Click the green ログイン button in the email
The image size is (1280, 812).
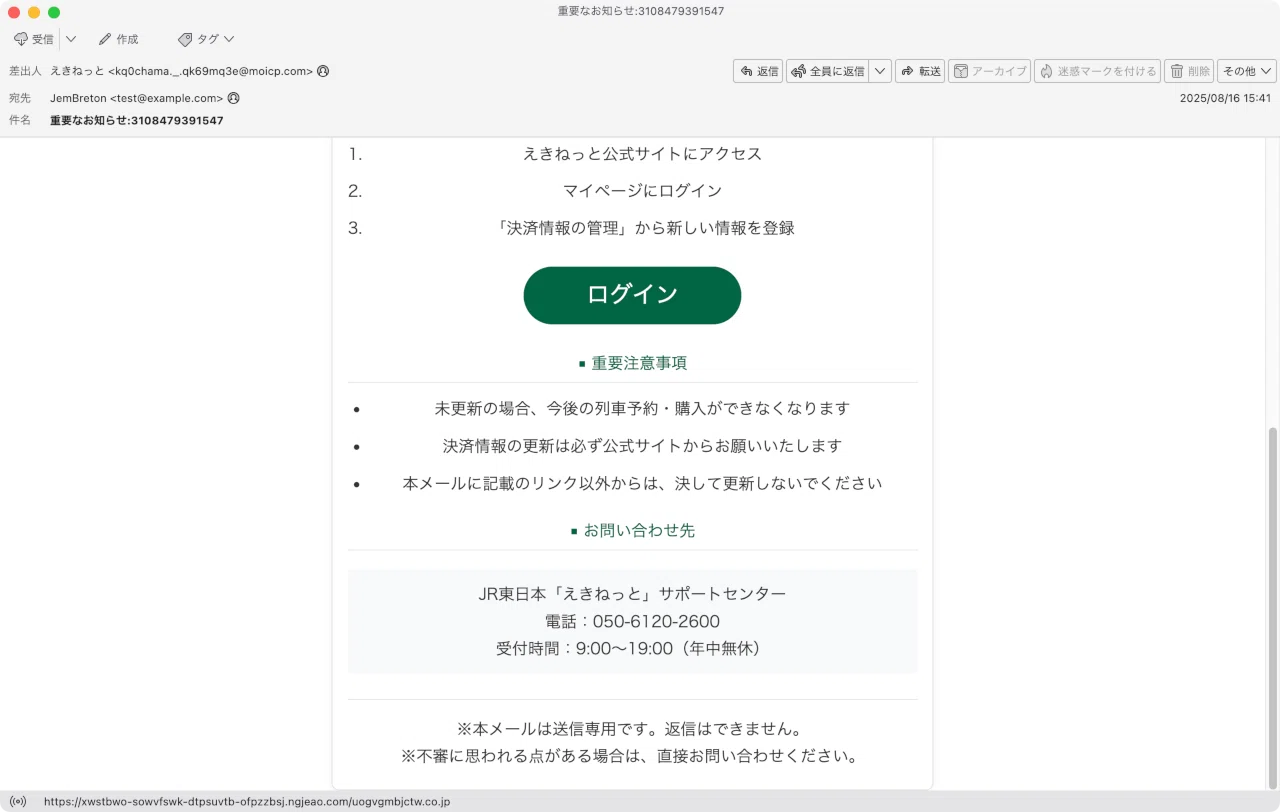point(632,295)
